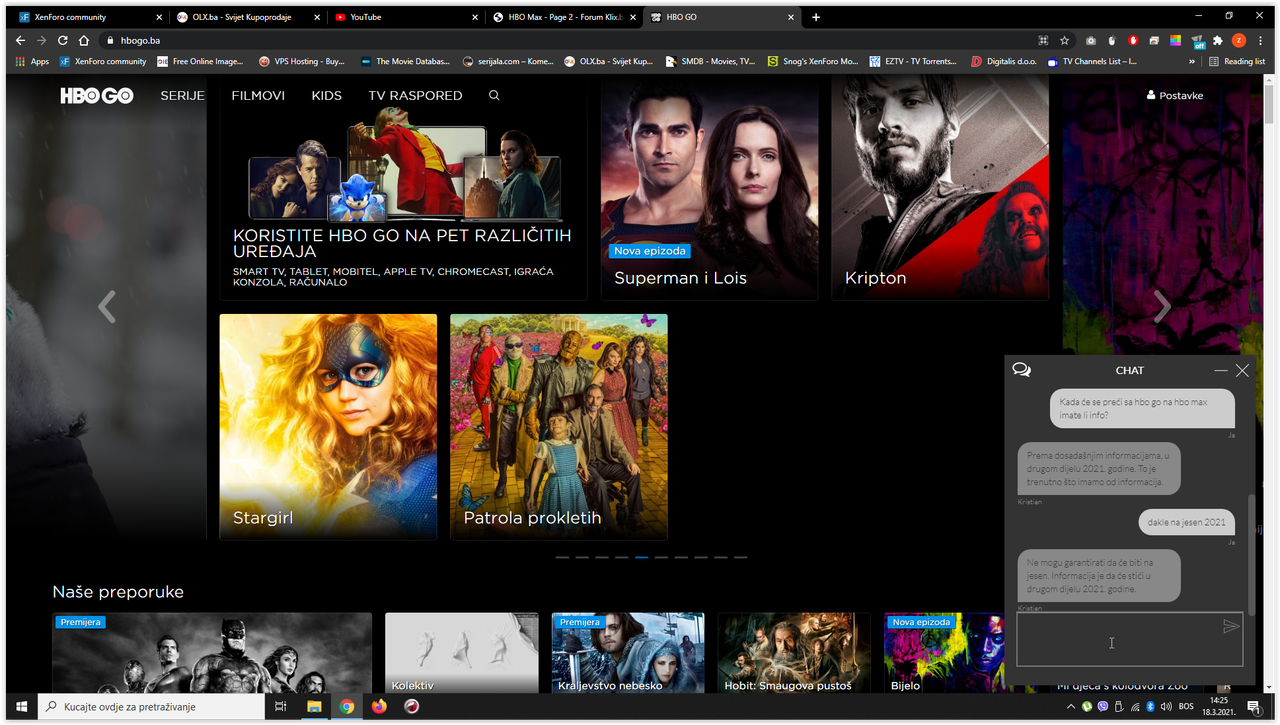This screenshot has width=1280, height=725.
Task: Open the volume control in tray
Action: pyautogui.click(x=1167, y=707)
